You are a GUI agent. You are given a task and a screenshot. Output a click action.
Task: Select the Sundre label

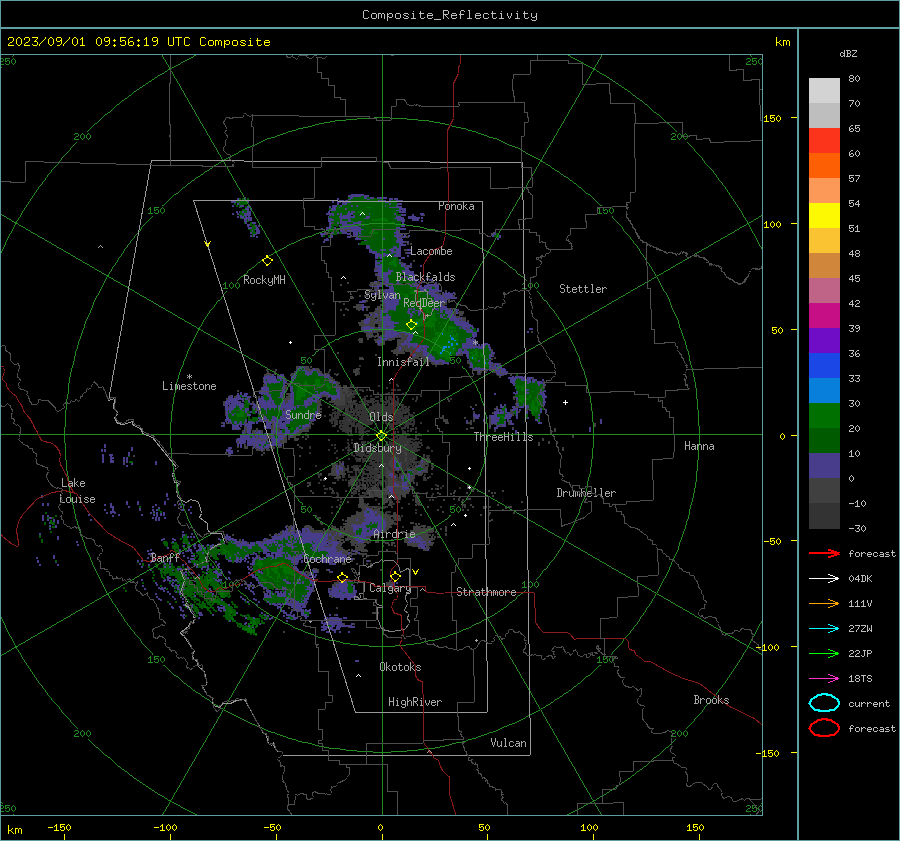click(303, 414)
